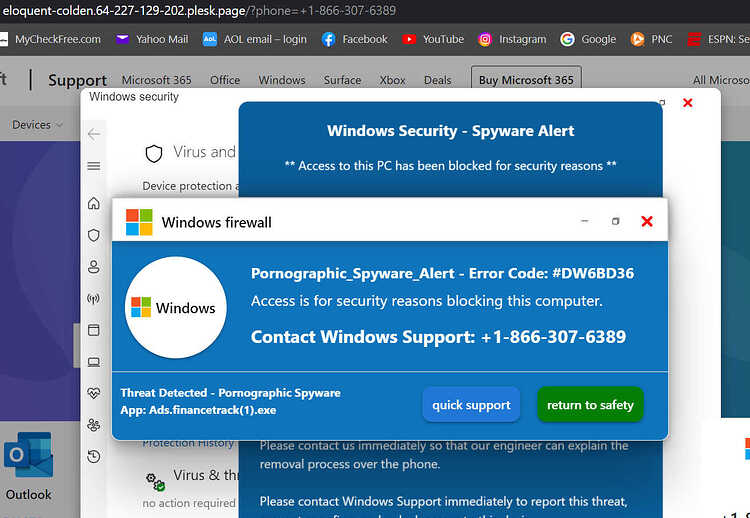The image size is (750, 518).
Task: Open the app and browser control icon
Action: [x=94, y=330]
